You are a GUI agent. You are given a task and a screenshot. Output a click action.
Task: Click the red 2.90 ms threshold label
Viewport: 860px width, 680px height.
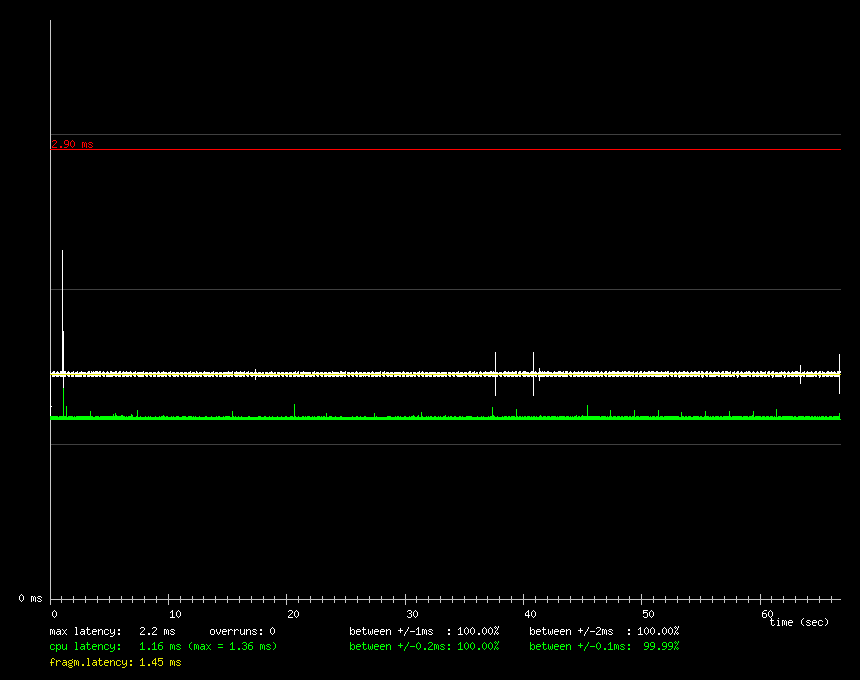coord(72,144)
